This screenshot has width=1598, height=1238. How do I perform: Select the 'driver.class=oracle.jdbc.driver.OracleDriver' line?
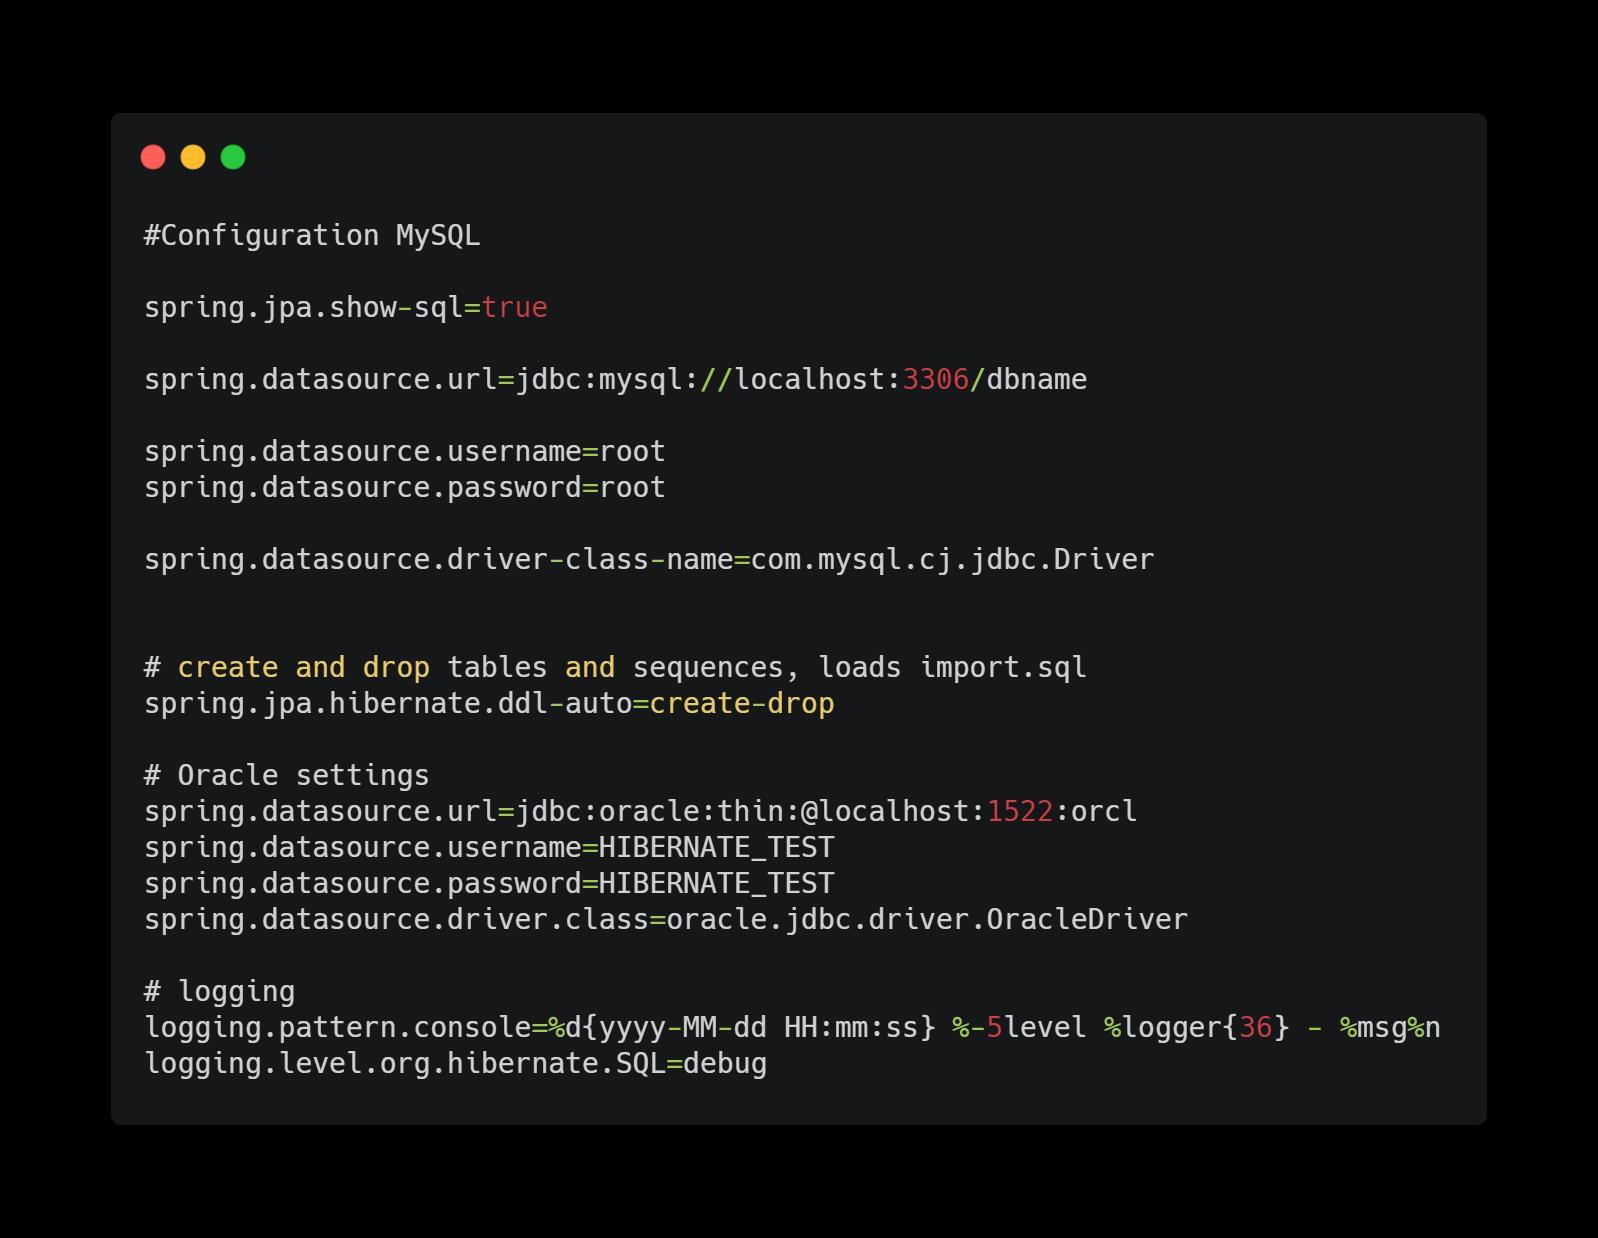(x=666, y=920)
